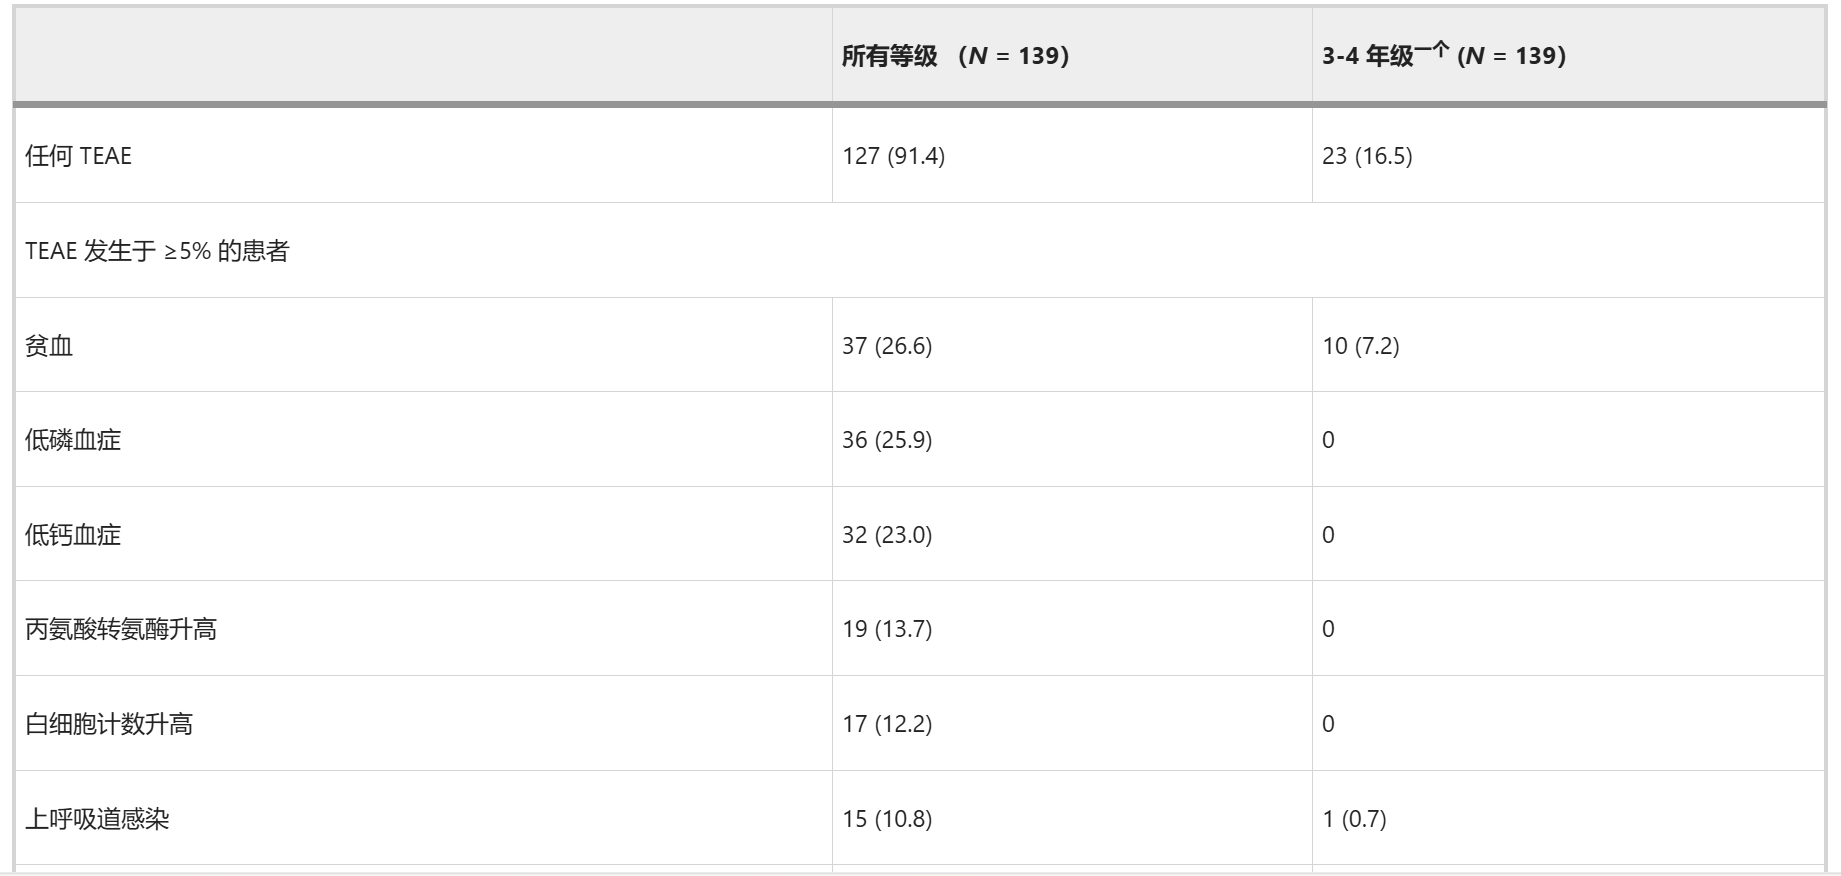Image resolution: width=1841 pixels, height=876 pixels.
Task: Click the value "36 (25.9)"
Action: [887, 440]
